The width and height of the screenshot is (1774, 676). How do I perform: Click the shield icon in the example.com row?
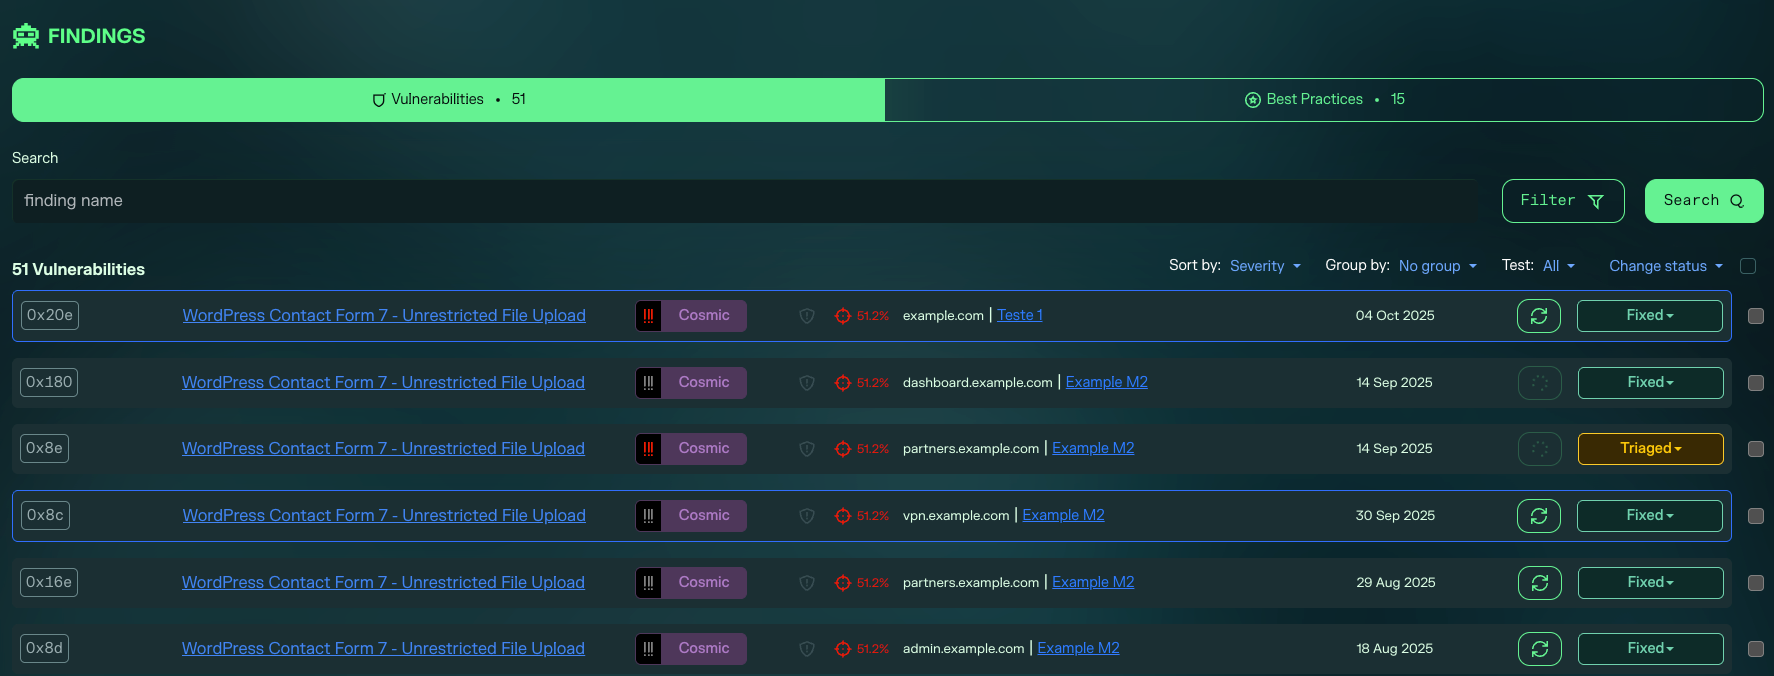click(x=807, y=316)
